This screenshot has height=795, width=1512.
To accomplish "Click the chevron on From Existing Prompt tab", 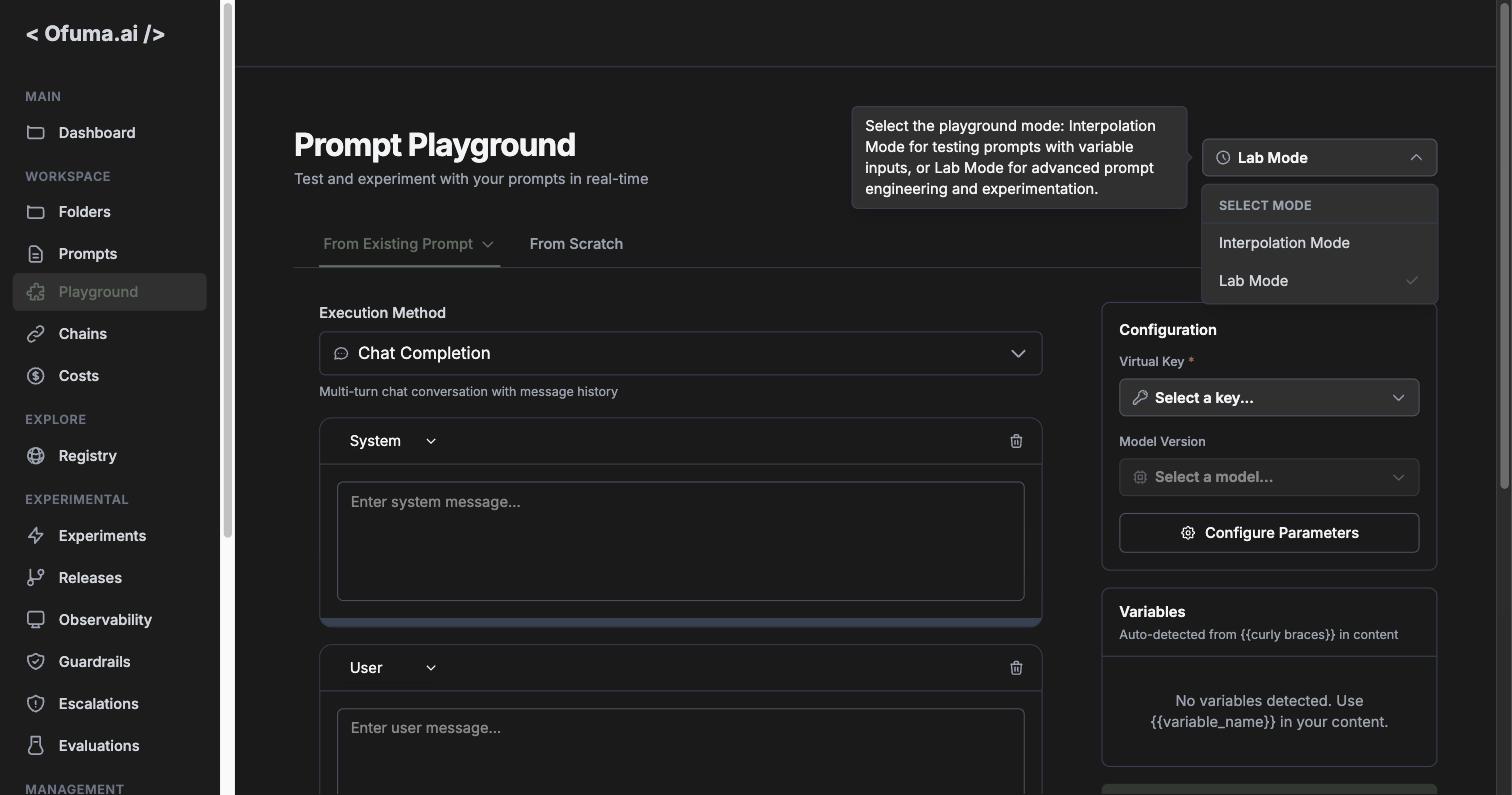I will (x=488, y=244).
